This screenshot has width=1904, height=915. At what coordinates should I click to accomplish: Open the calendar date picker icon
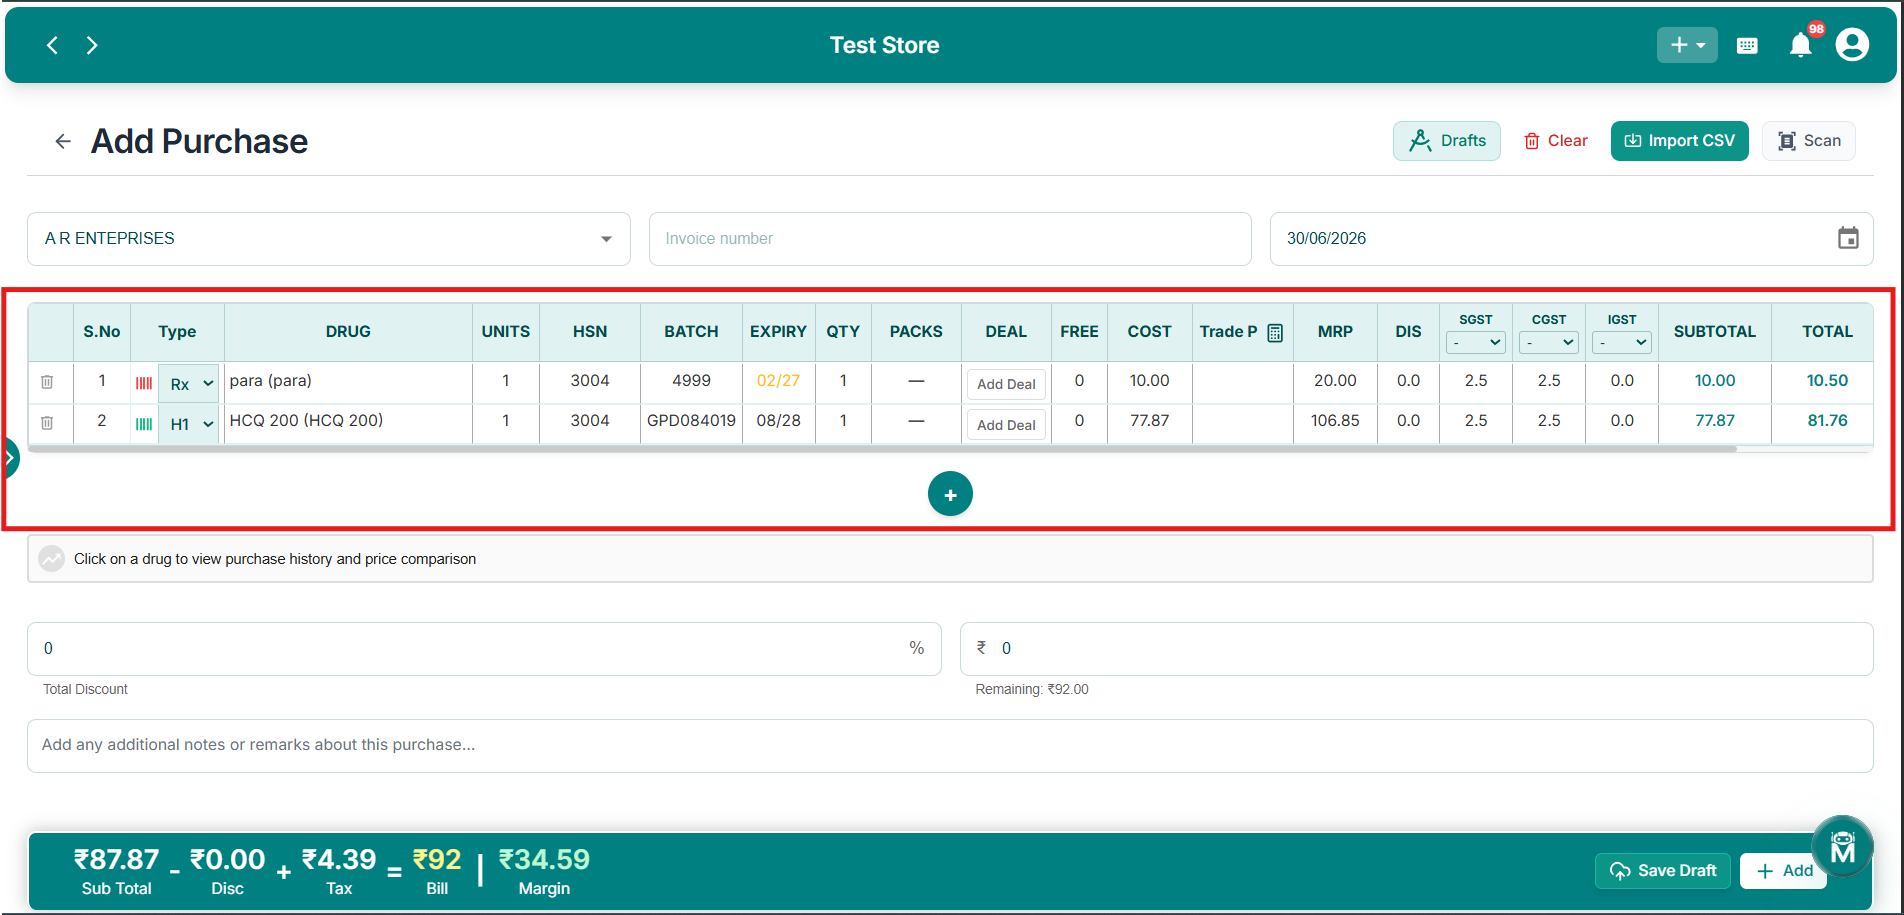(x=1848, y=238)
